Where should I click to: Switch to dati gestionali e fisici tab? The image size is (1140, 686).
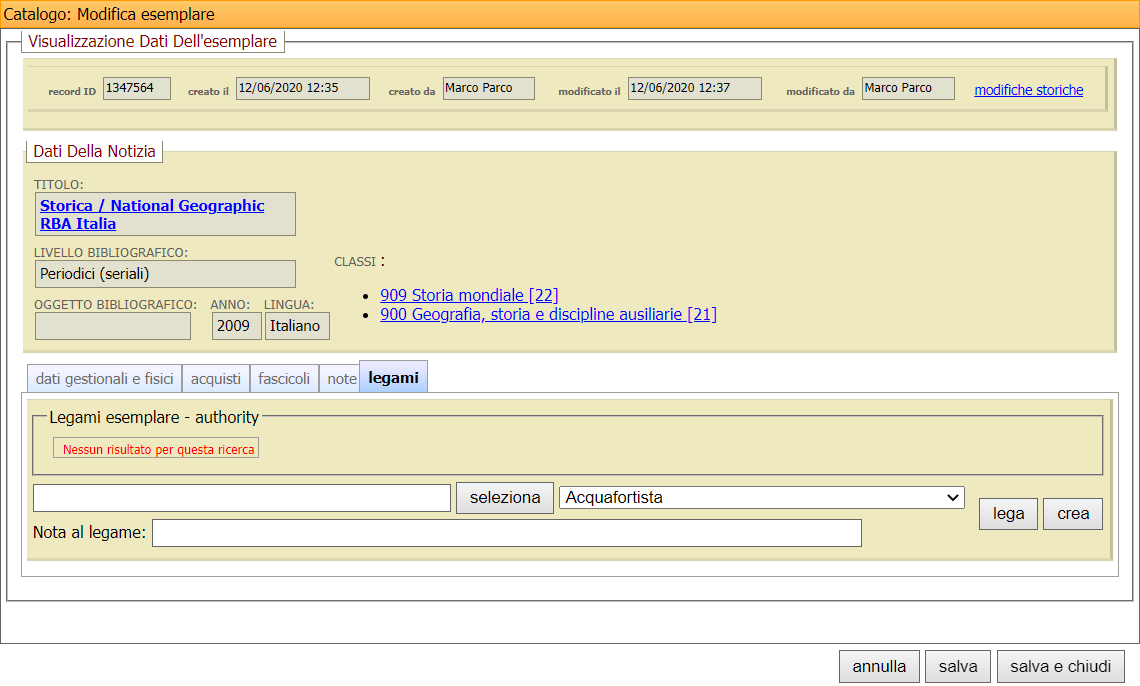point(104,379)
